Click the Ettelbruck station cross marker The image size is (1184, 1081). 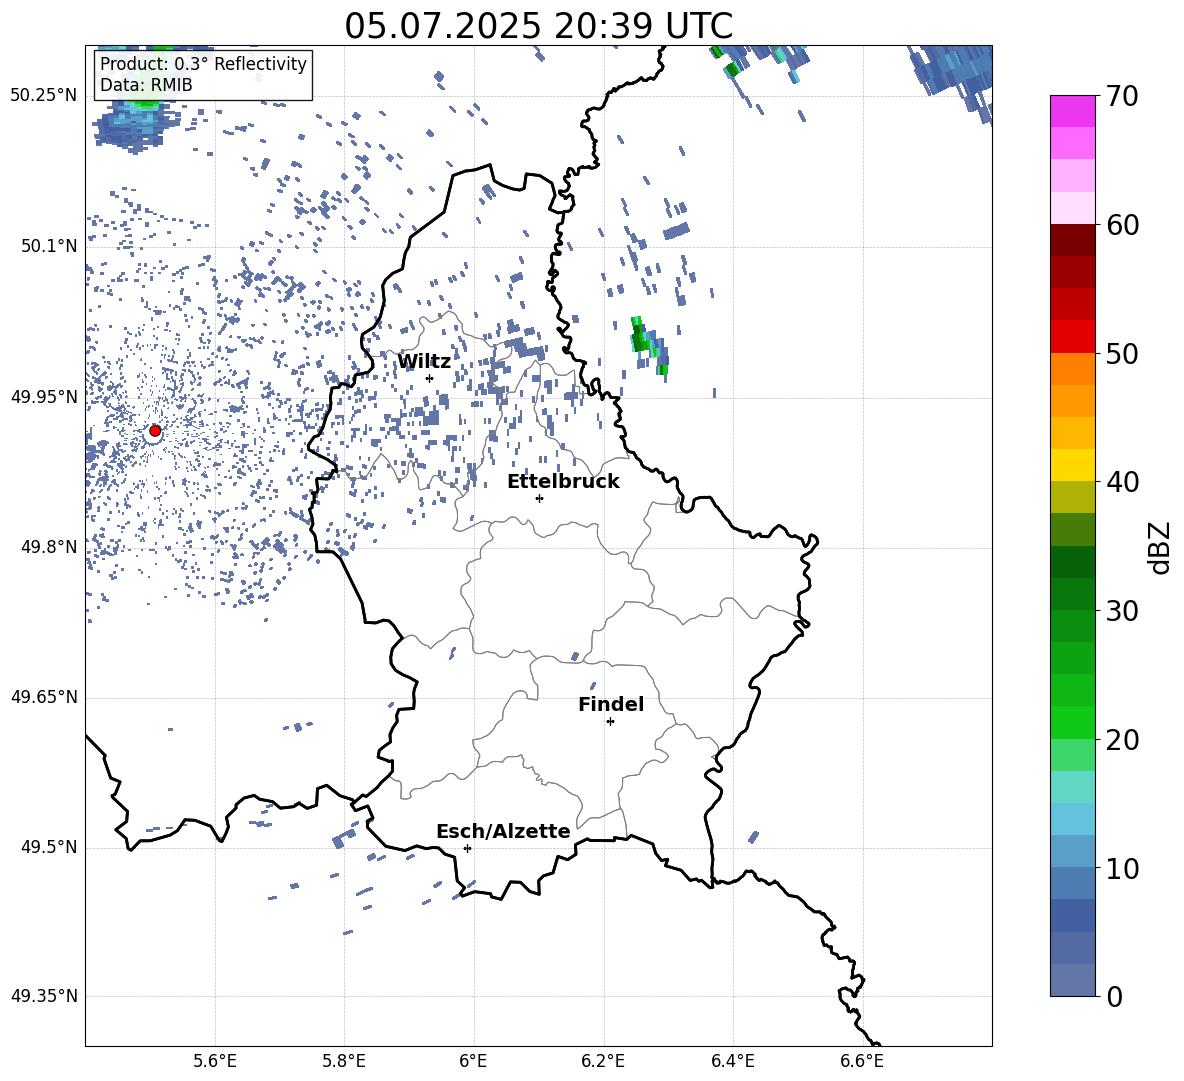pyautogui.click(x=539, y=498)
